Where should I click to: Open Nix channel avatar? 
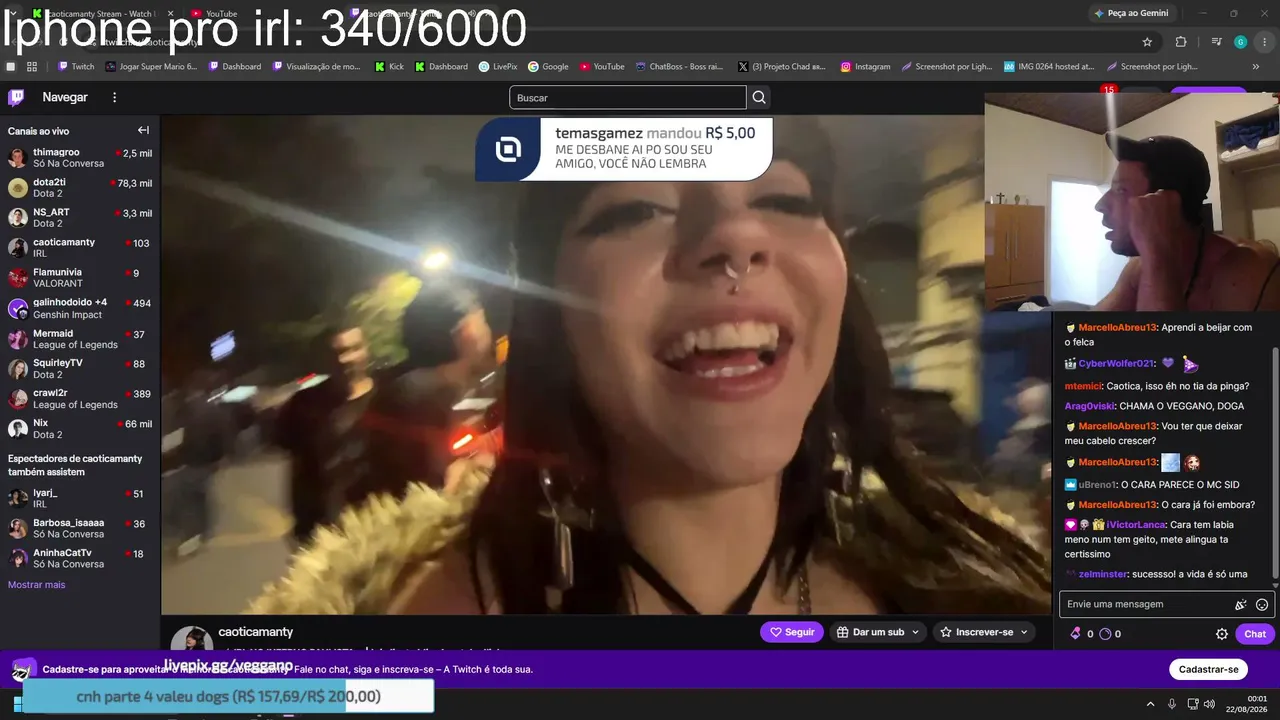(x=17, y=429)
